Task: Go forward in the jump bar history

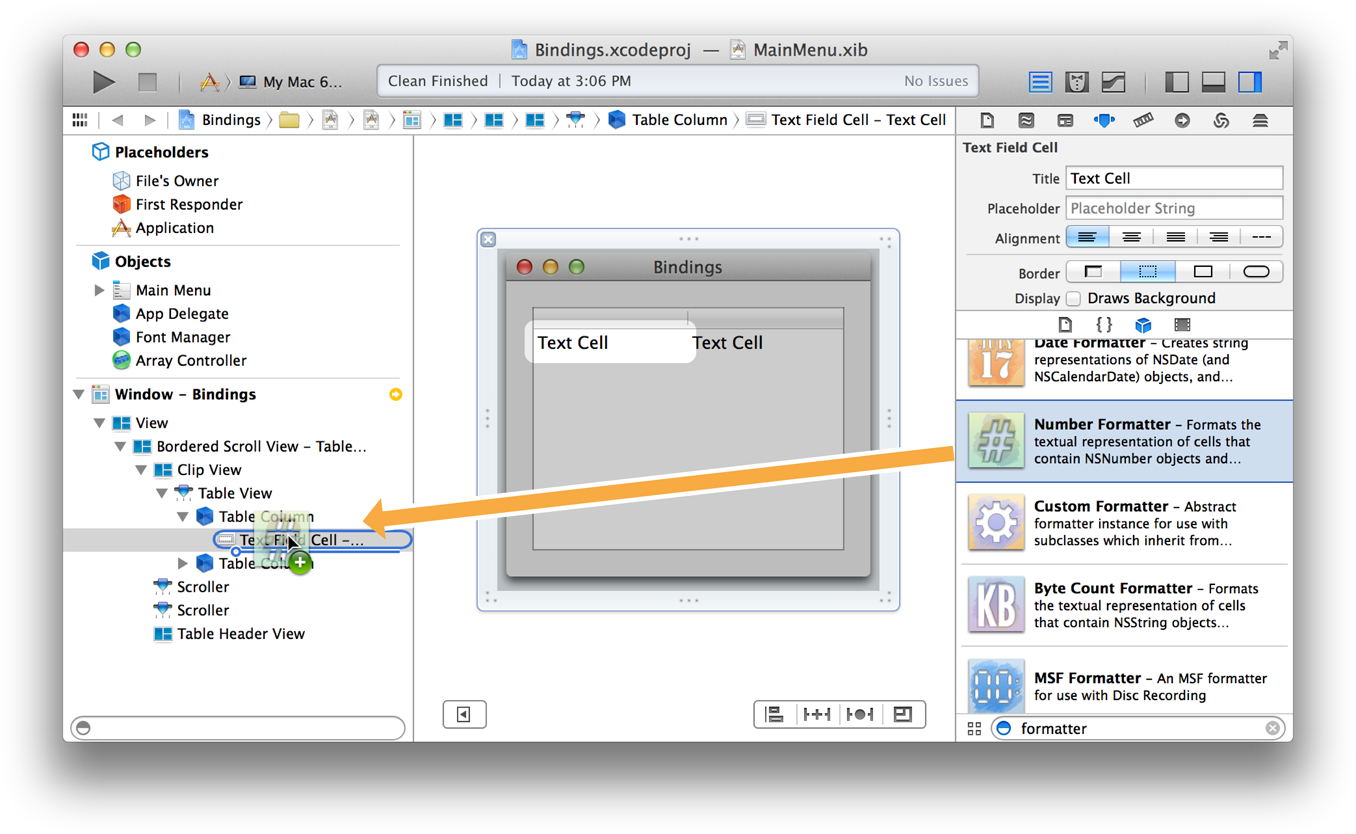Action: (x=150, y=120)
